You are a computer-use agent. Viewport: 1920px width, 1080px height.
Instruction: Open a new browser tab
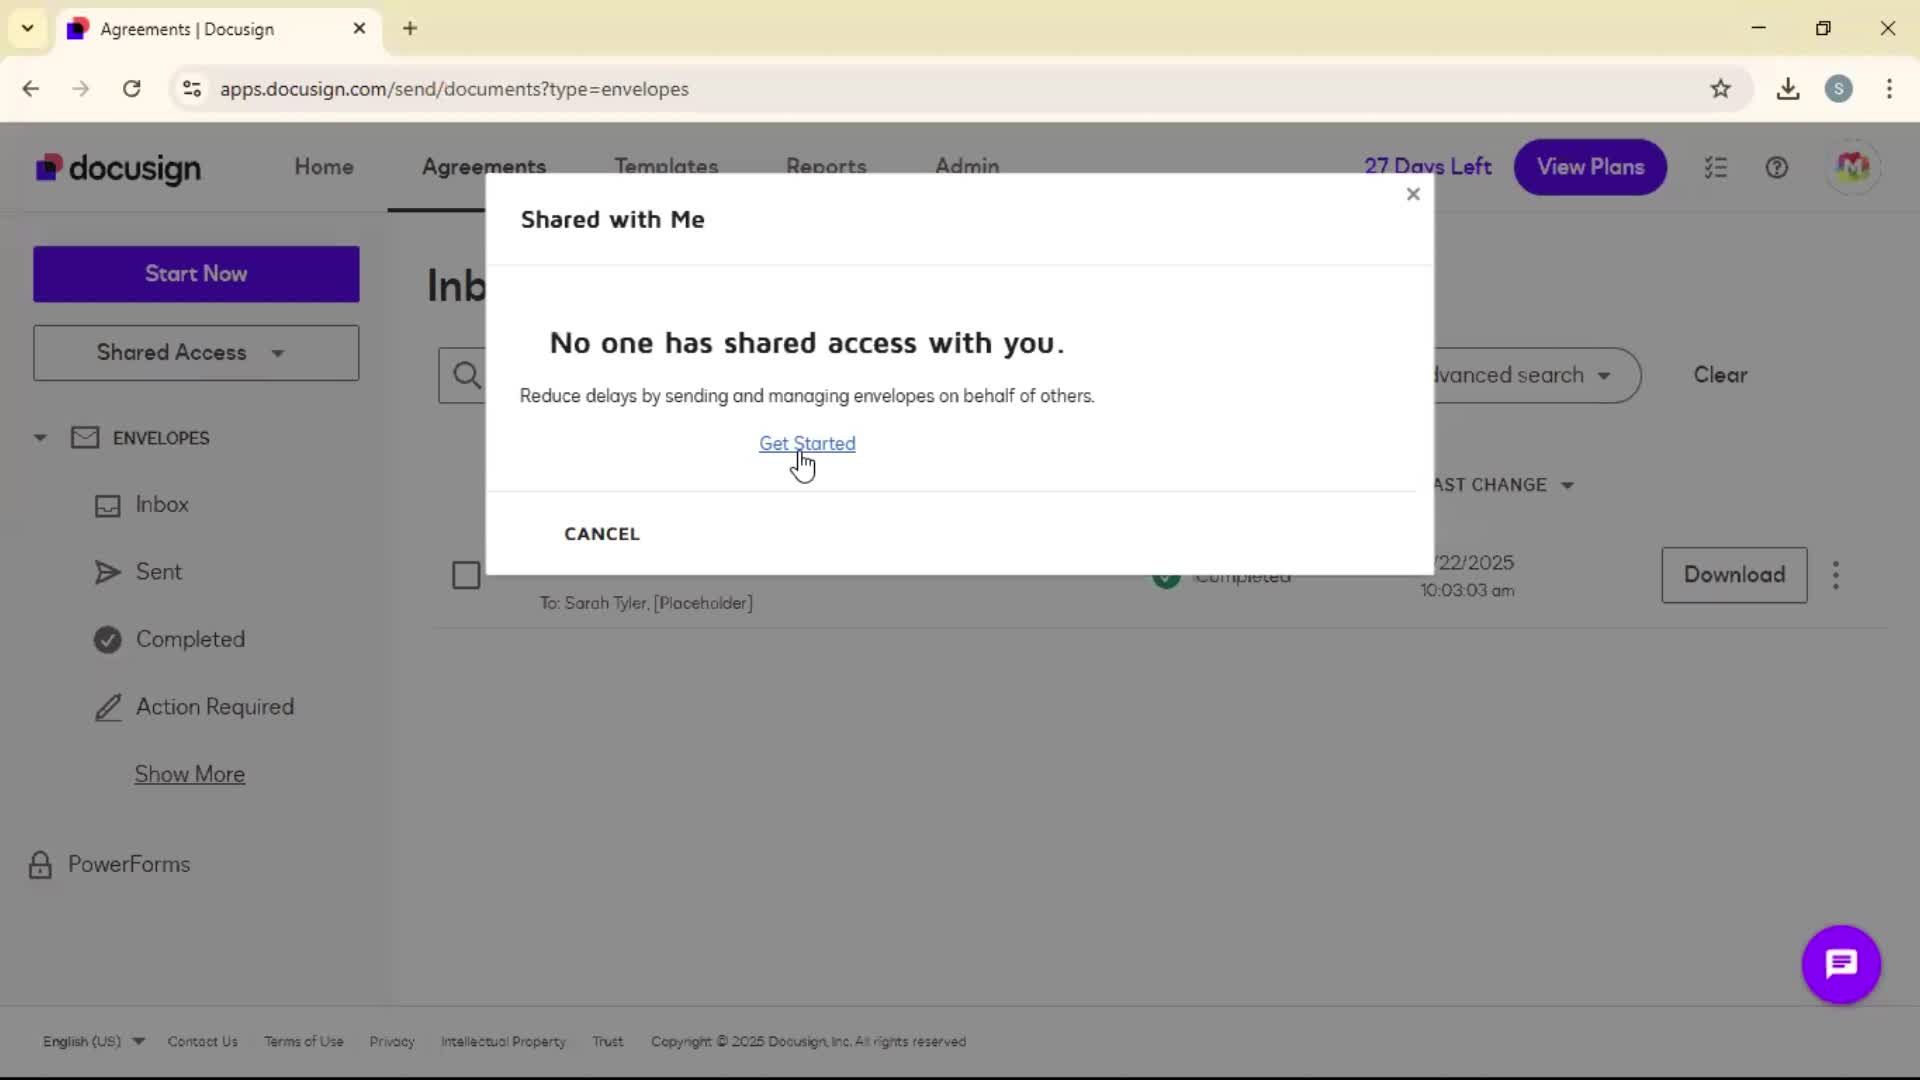pyautogui.click(x=410, y=28)
